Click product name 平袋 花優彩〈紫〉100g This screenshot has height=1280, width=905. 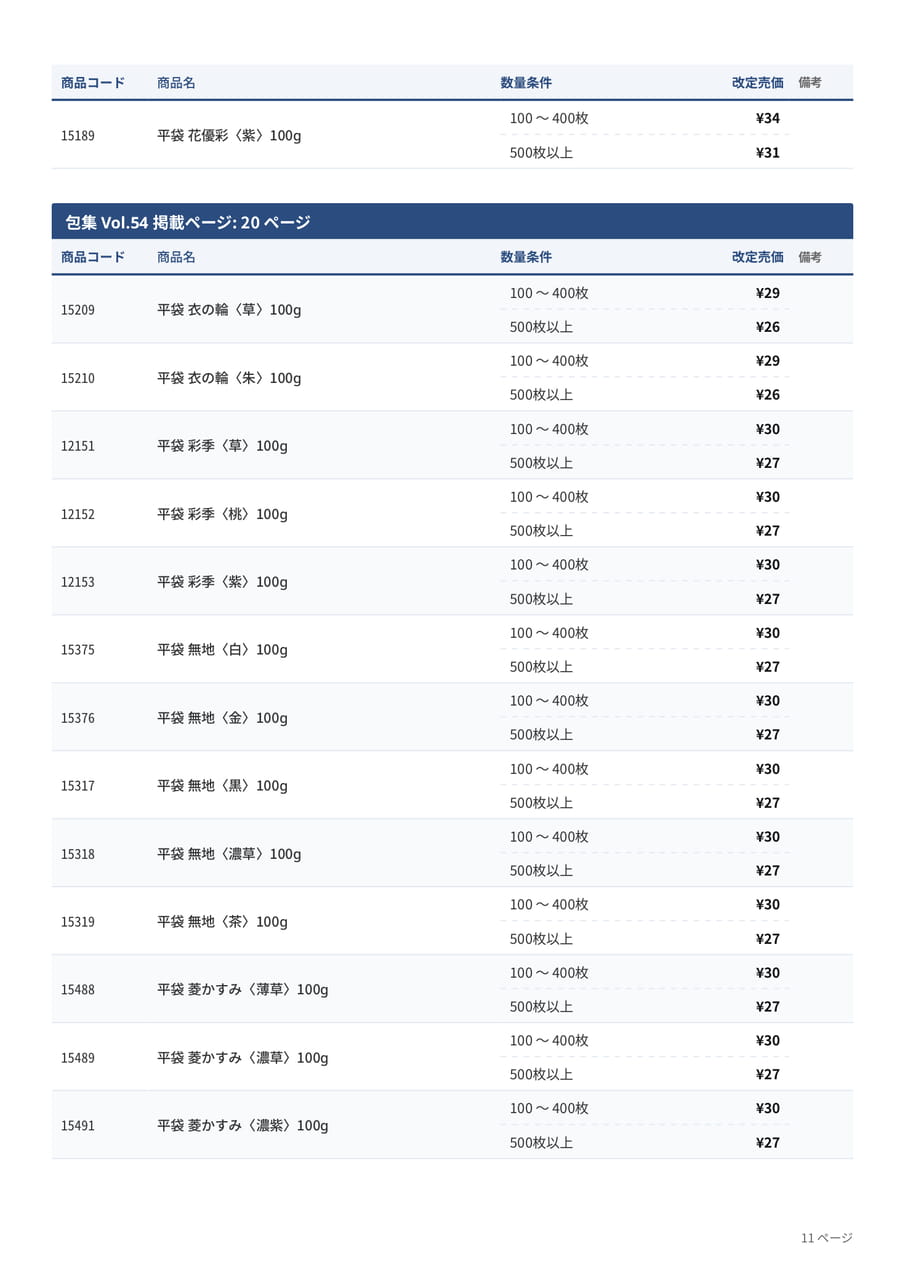(229, 135)
